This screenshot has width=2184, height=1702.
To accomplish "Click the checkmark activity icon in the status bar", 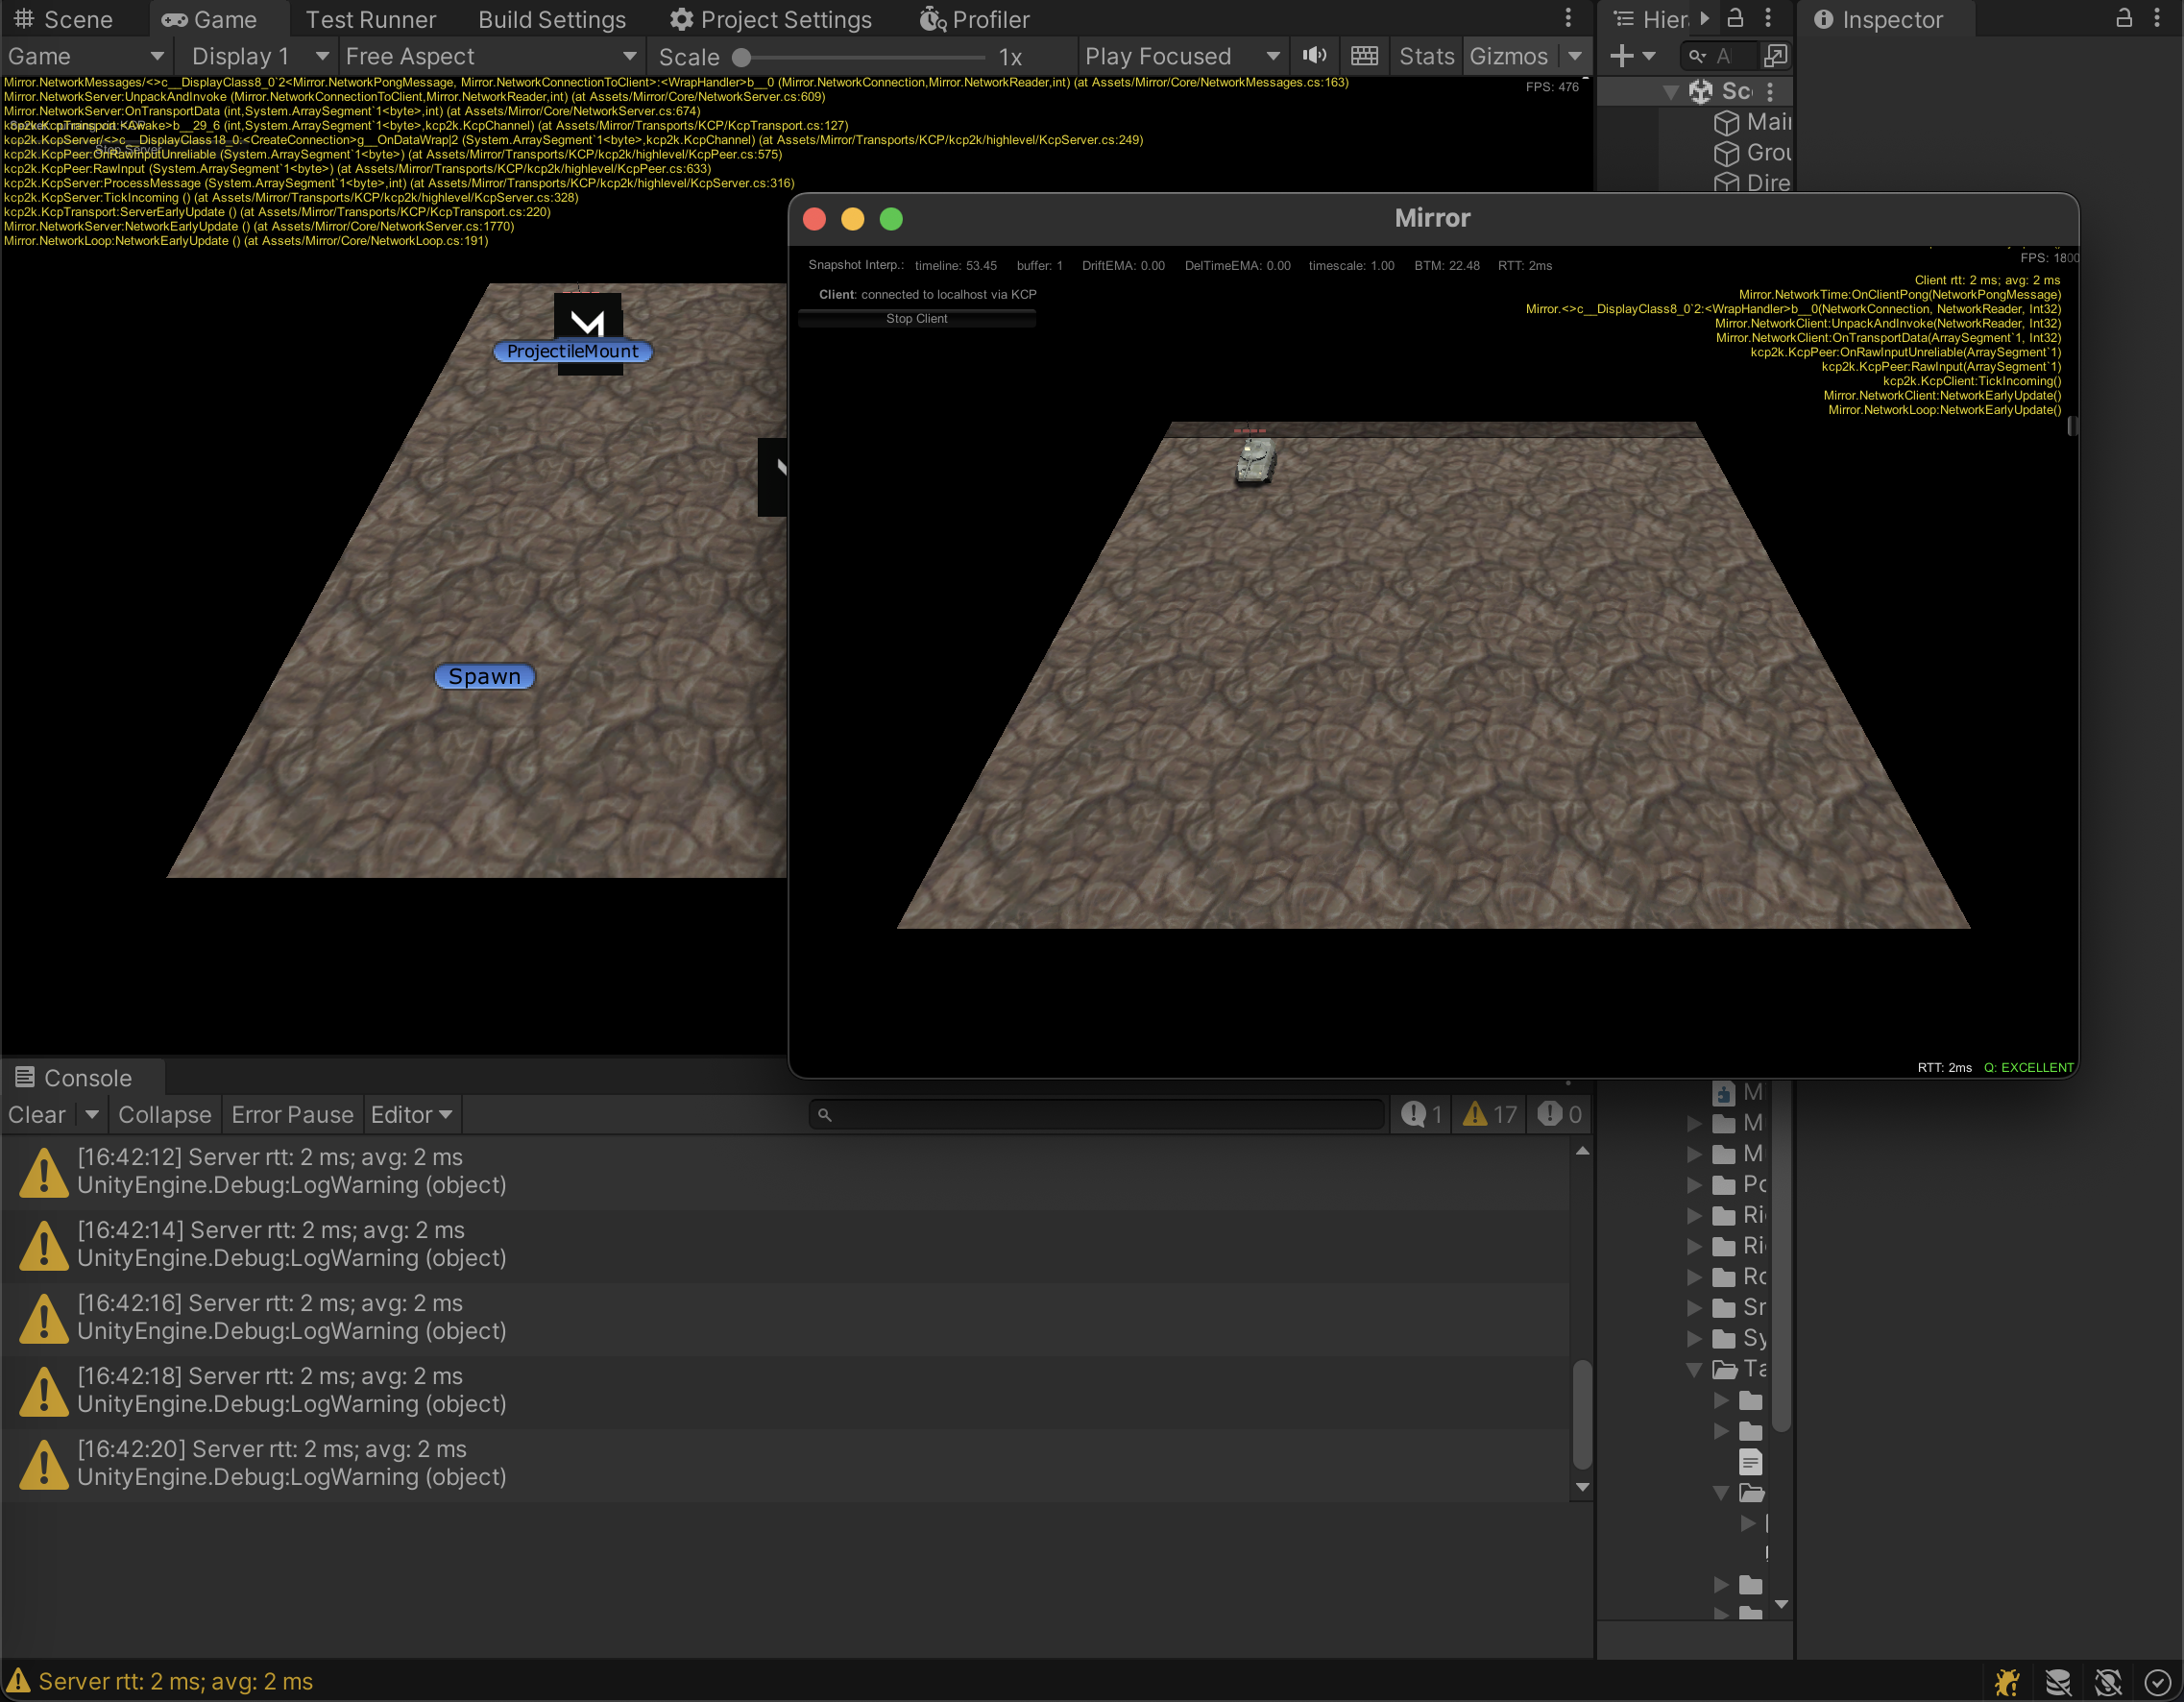I will coord(2157,1683).
